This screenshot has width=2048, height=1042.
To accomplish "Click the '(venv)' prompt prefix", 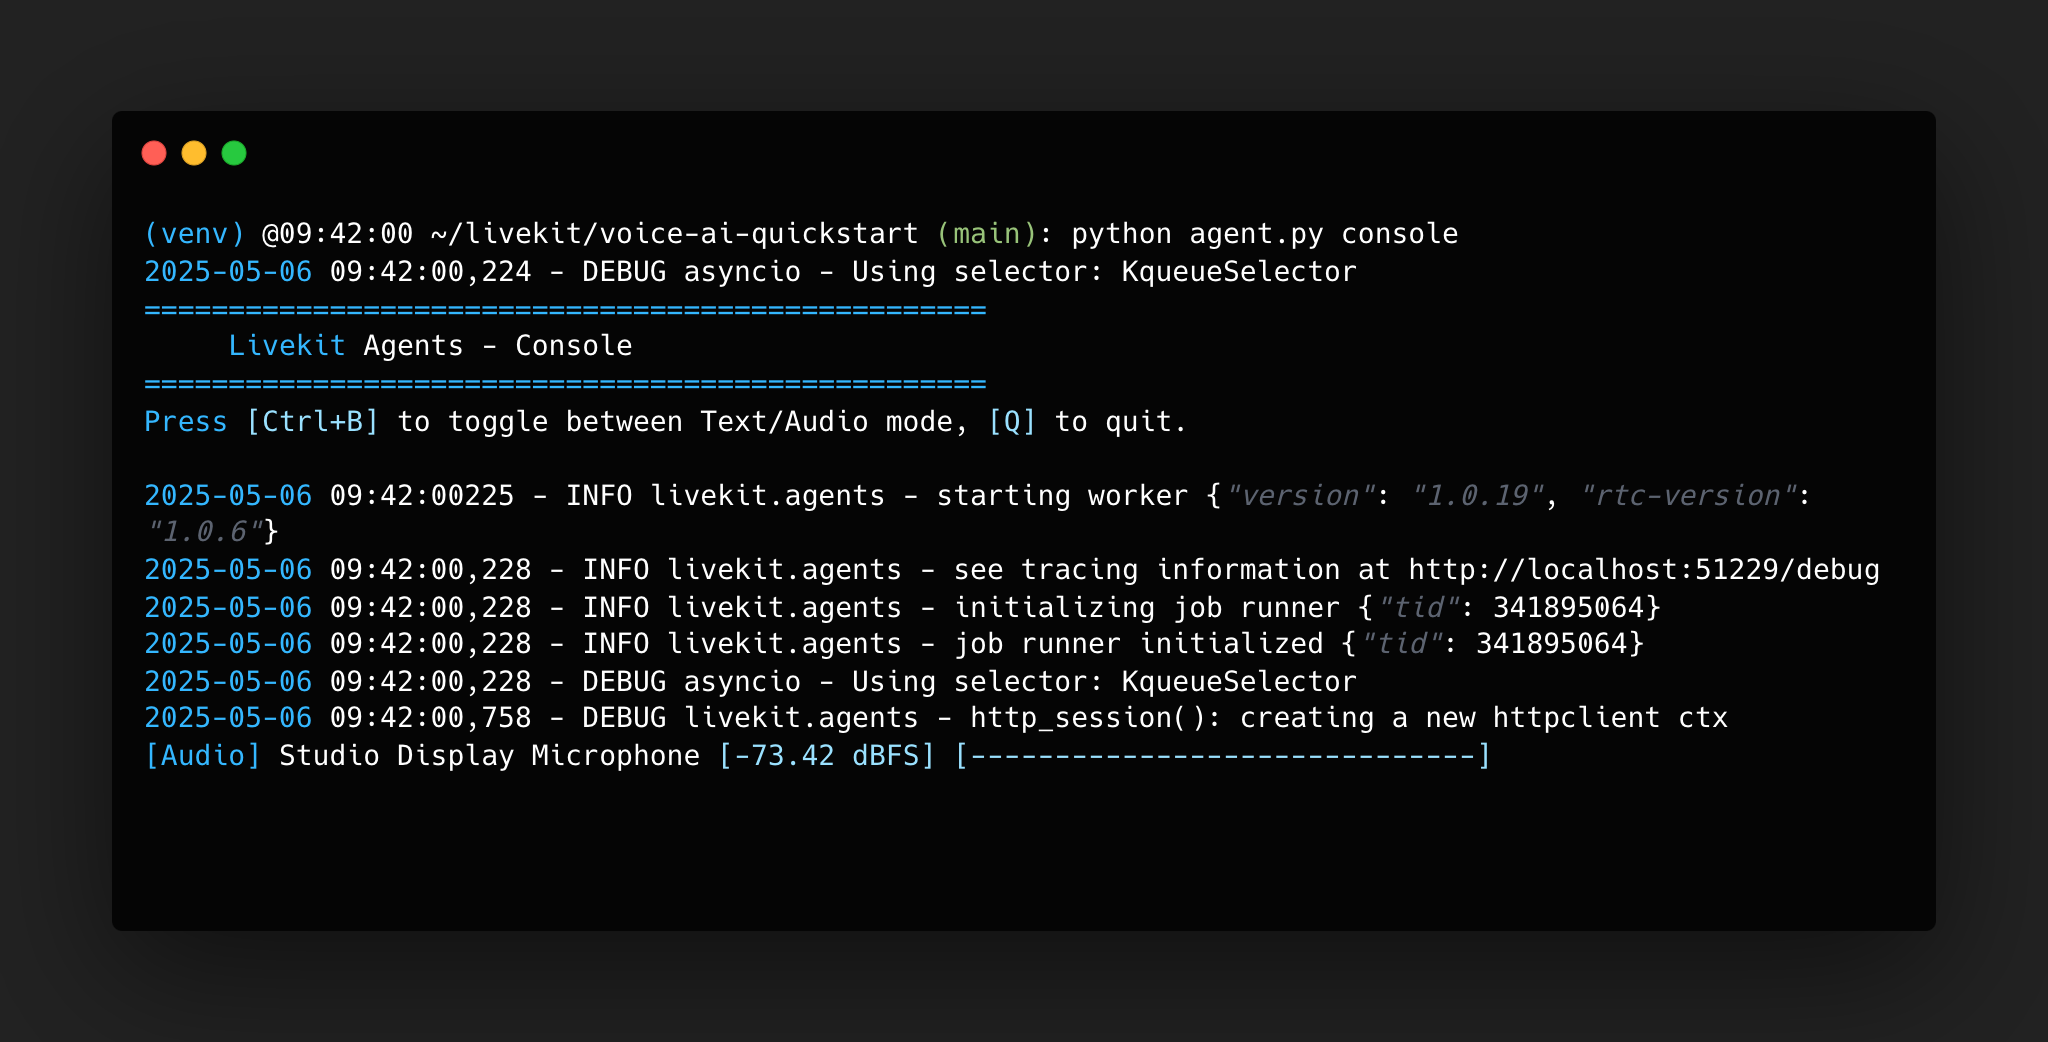I will coord(195,234).
